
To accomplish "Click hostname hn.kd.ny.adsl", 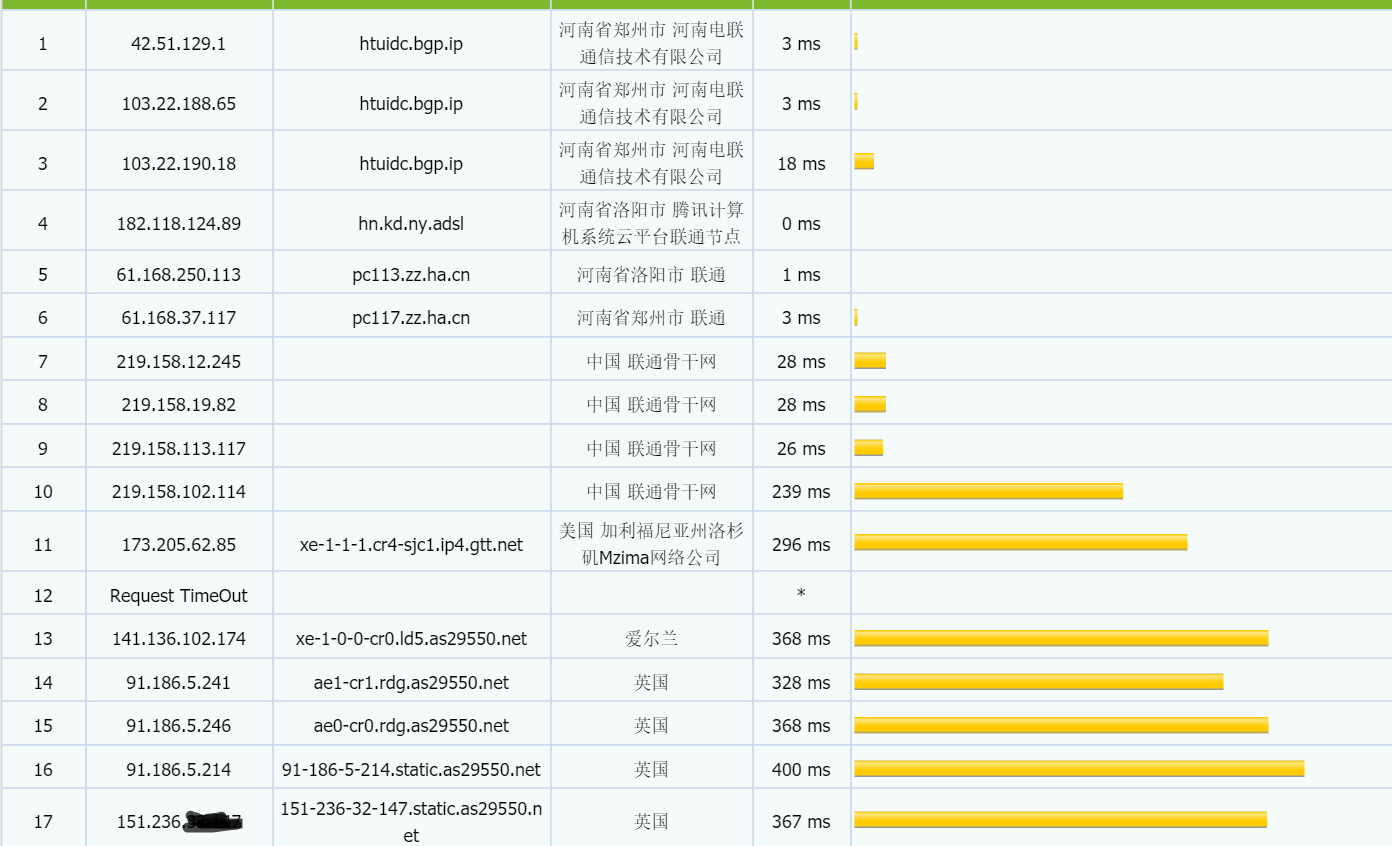I will tap(411, 224).
